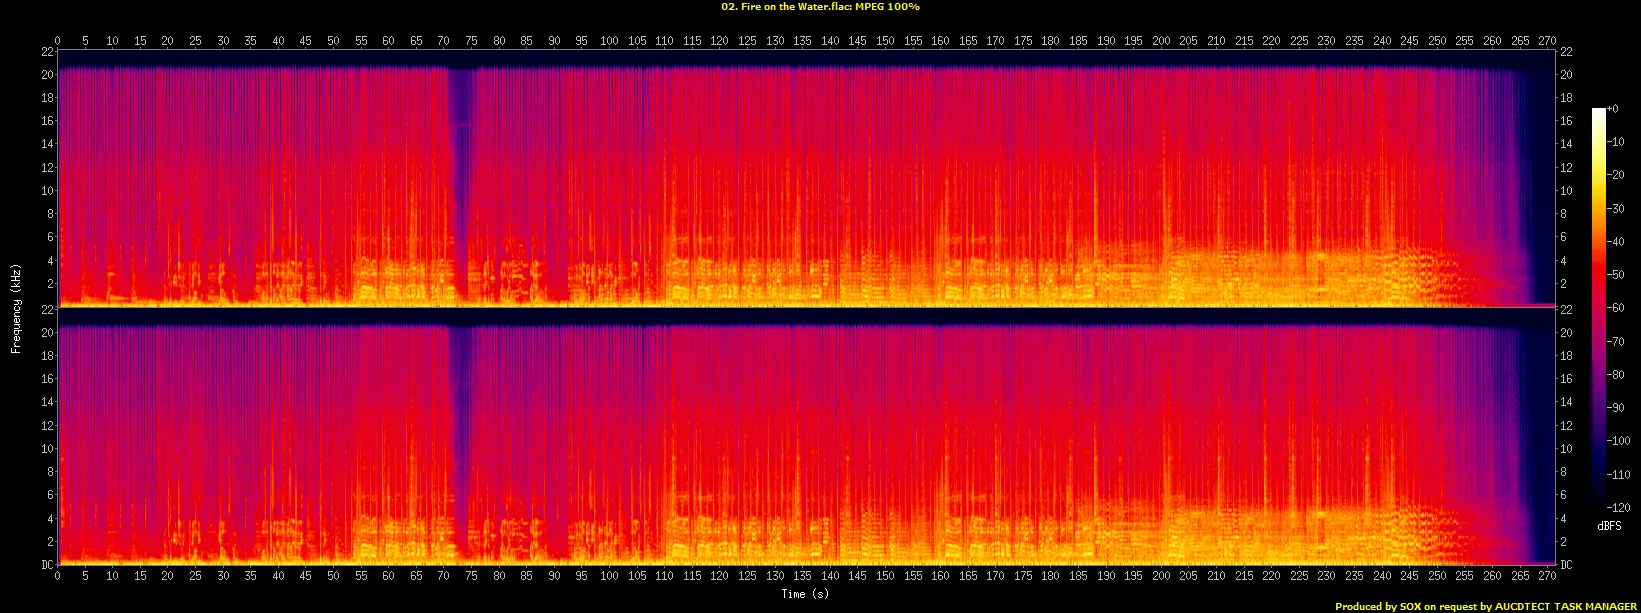This screenshot has width=1641, height=613.
Task: Click the top-left '22' kHz frequency tick label
Action: point(46,51)
